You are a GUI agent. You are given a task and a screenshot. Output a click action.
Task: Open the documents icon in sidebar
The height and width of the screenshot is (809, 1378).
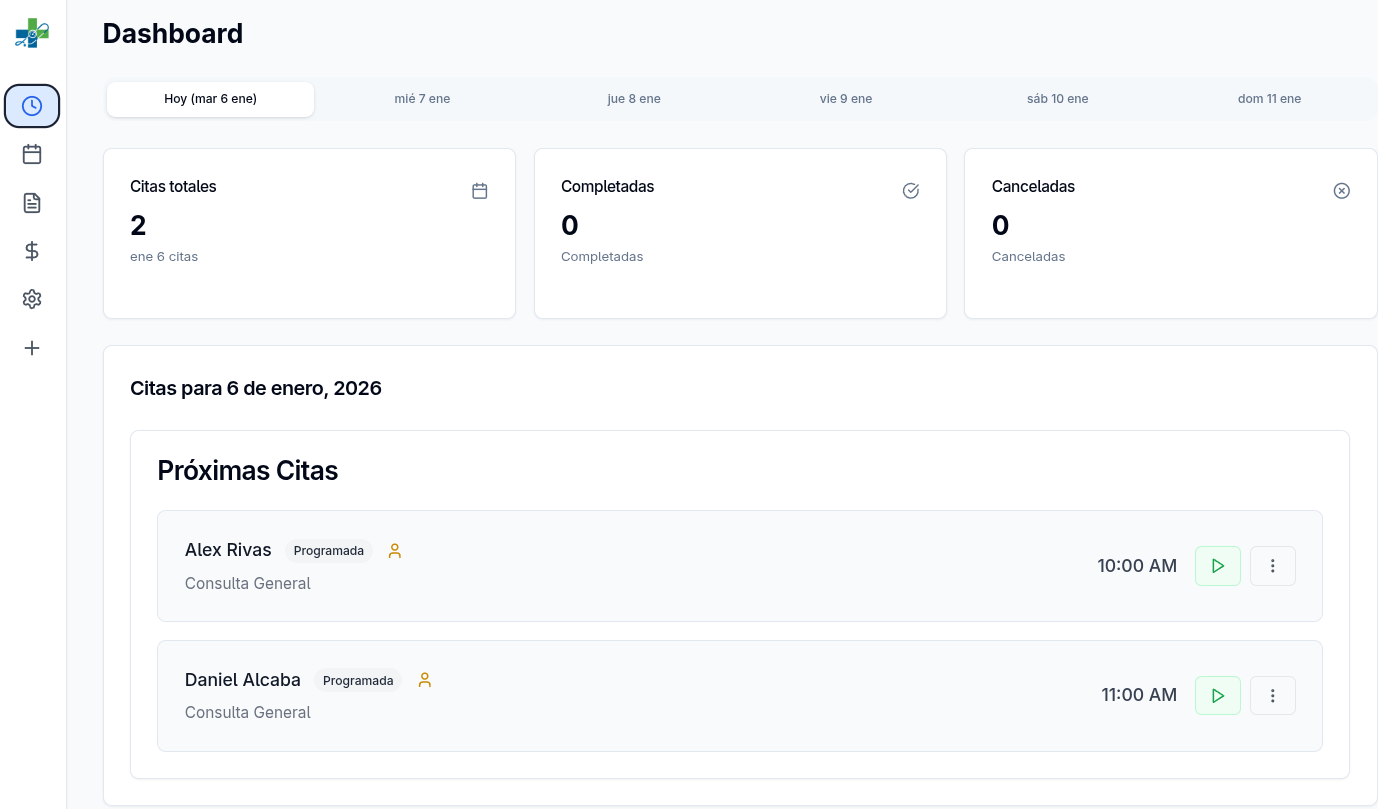tap(32, 203)
